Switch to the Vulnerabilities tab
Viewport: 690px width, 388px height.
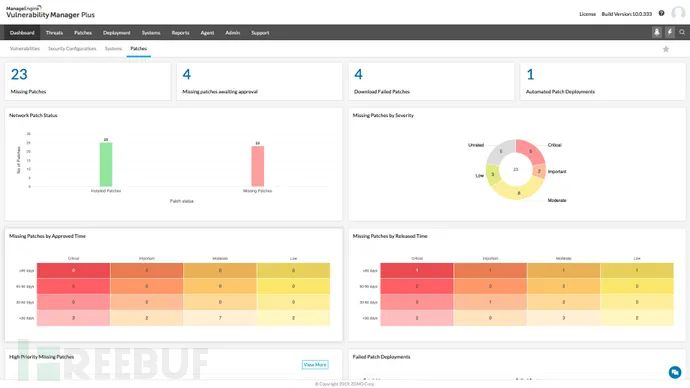point(25,48)
